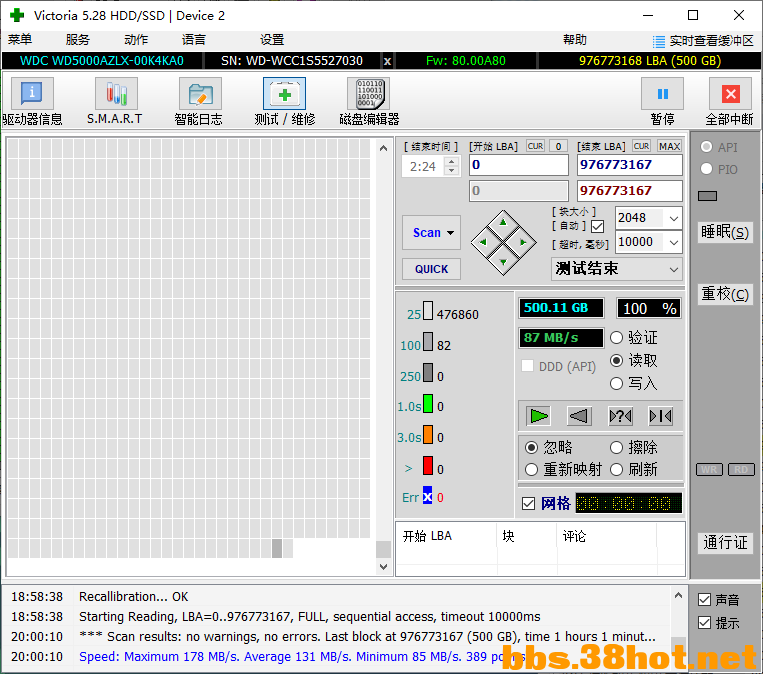Open the 智能日志 log icon
Screen dimensions: 763x674
[x=200, y=93]
